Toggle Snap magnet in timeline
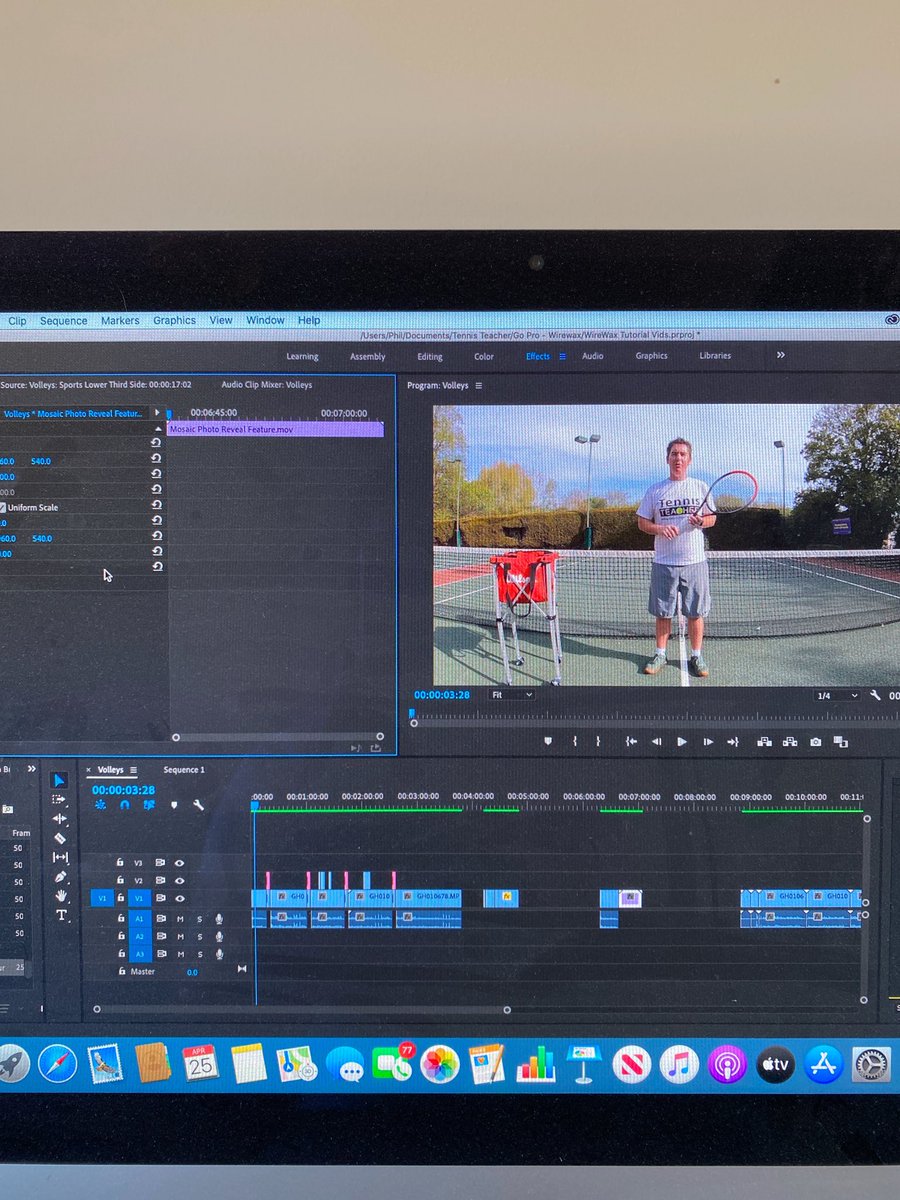Image resolution: width=900 pixels, height=1200 pixels. pos(125,805)
